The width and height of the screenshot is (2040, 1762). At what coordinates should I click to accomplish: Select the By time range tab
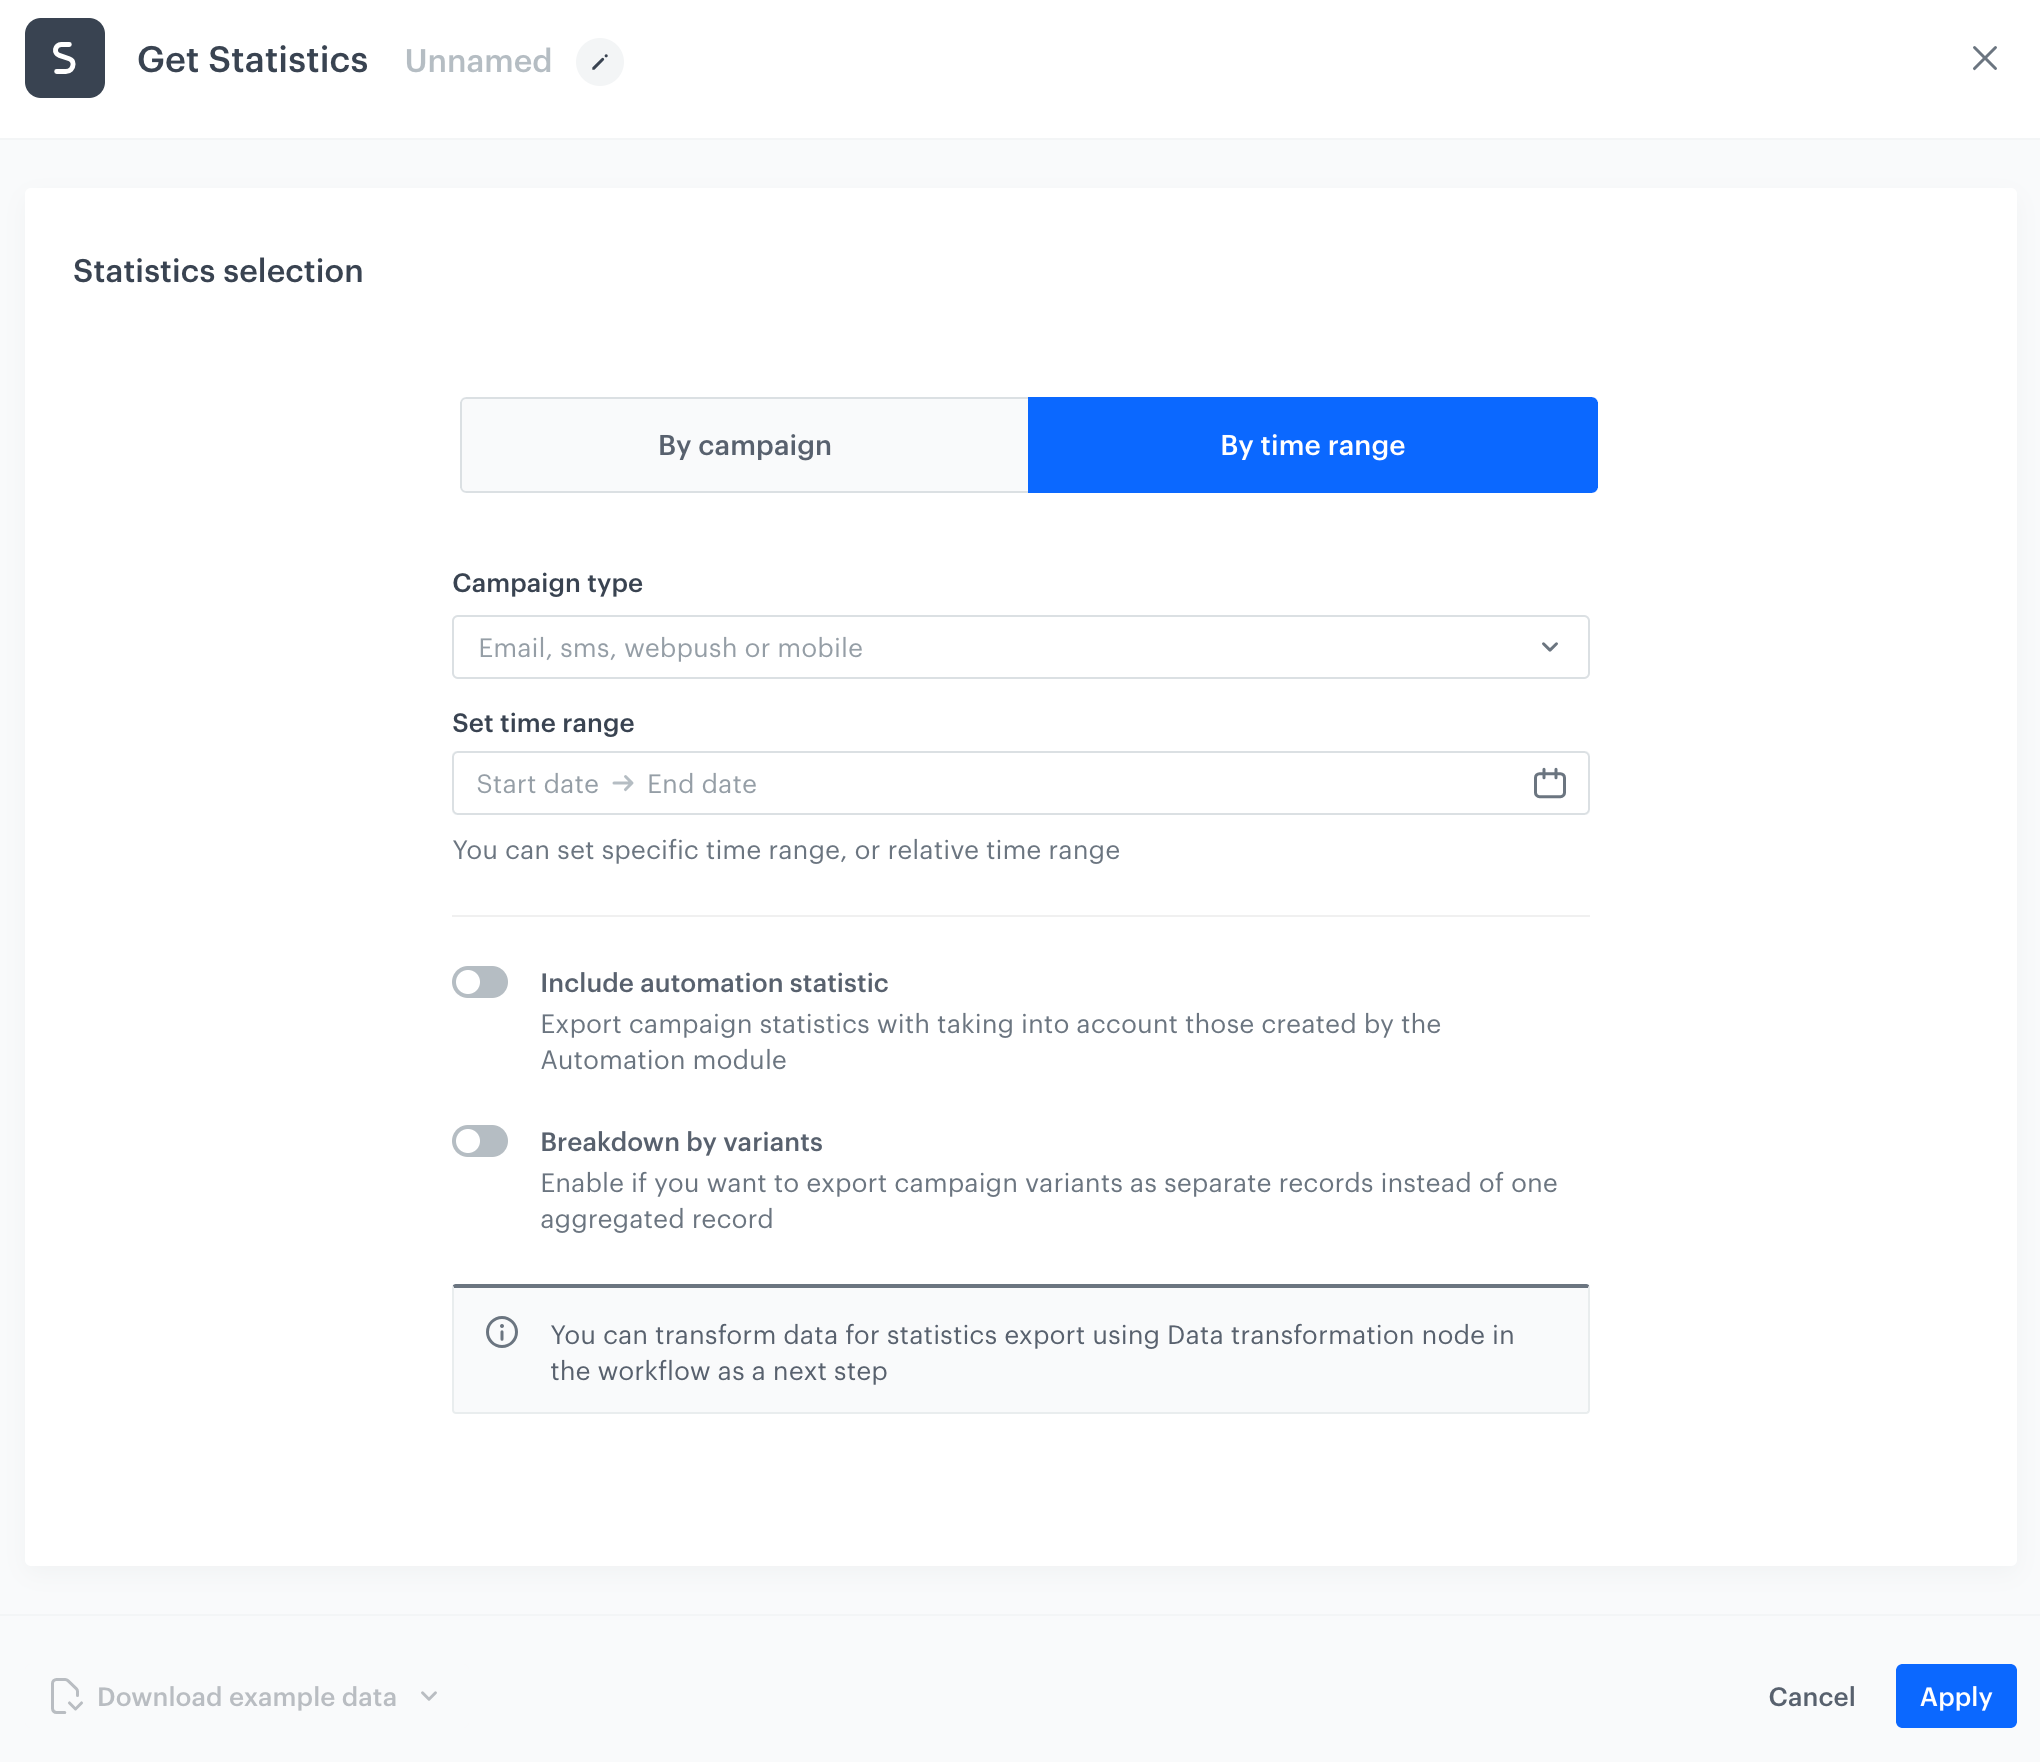[x=1311, y=444]
